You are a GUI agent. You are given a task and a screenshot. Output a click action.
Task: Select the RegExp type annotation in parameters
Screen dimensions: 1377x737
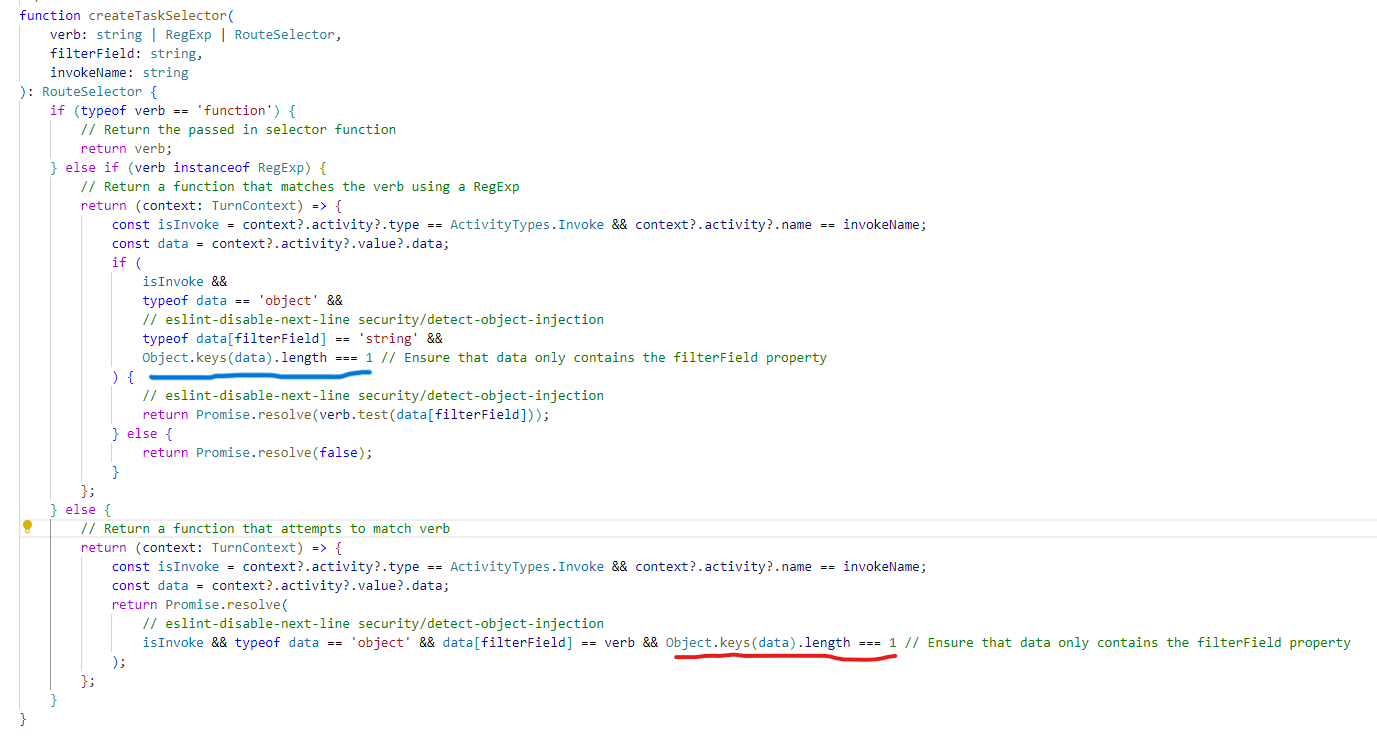click(188, 34)
